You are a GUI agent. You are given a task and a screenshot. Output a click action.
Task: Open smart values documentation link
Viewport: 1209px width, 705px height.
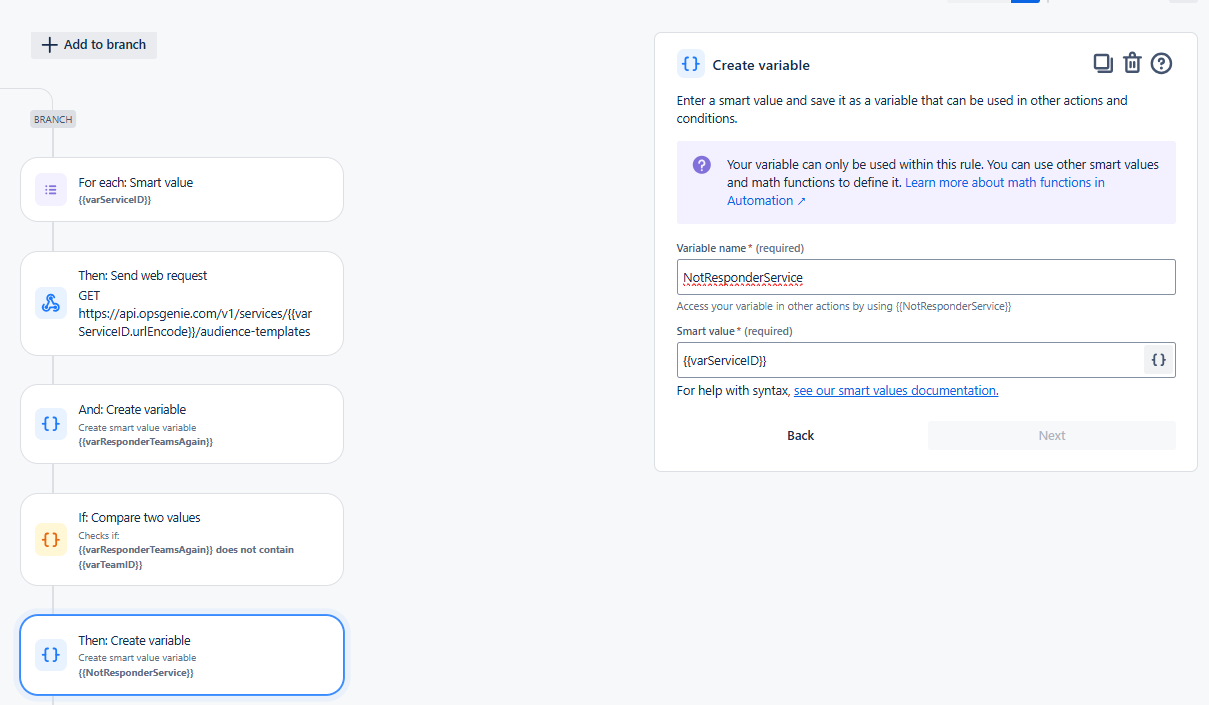(x=896, y=391)
